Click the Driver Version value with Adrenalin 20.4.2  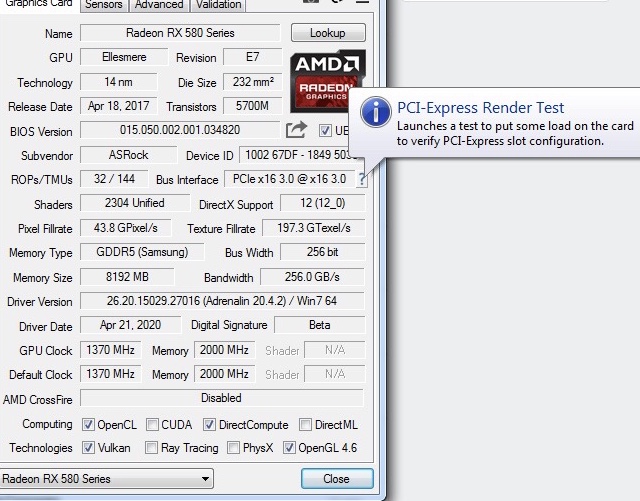[222, 301]
